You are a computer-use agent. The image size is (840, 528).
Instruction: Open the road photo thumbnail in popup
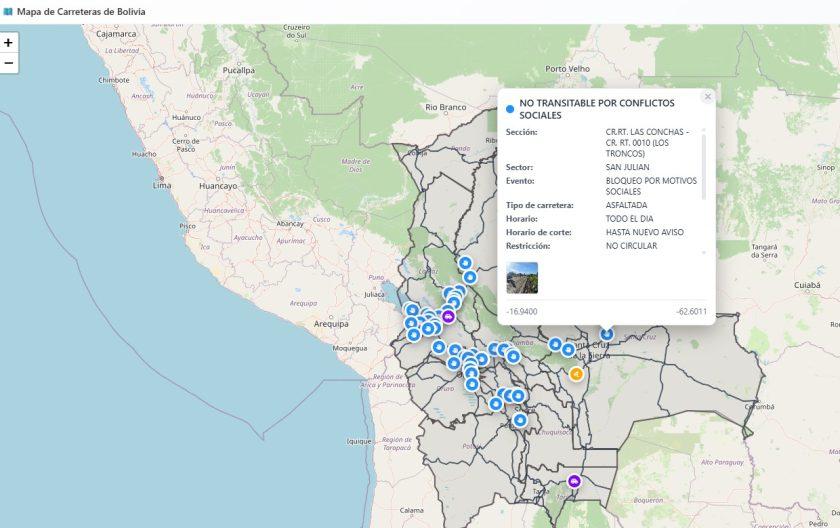click(522, 277)
